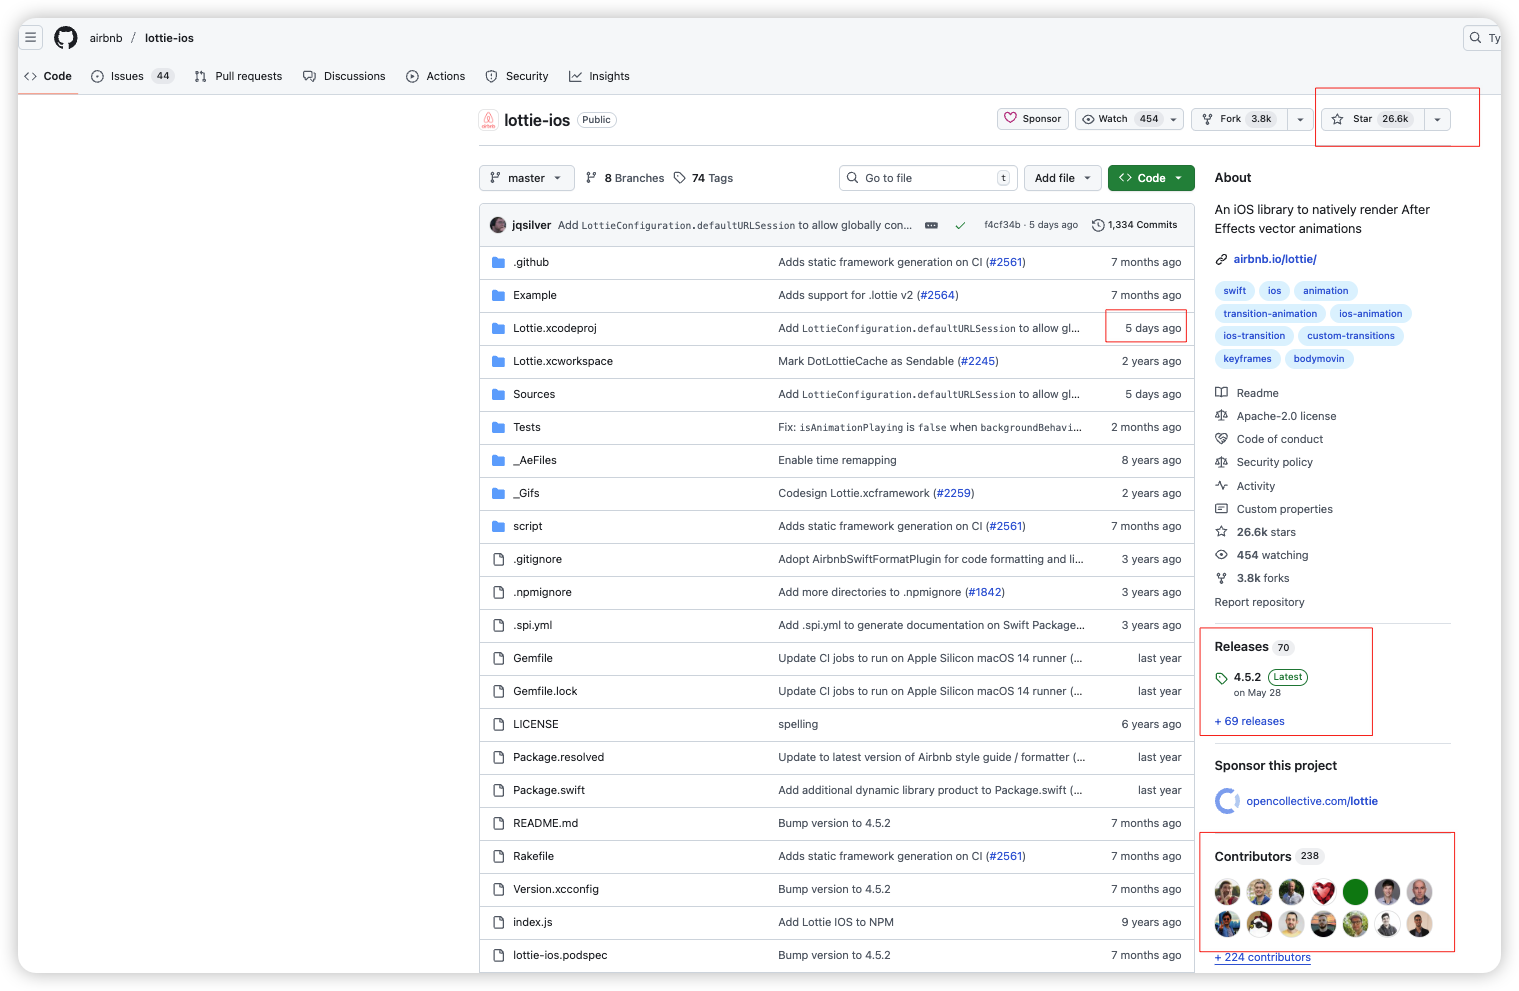The image size is (1519, 991).
Task: Expand the Watch notifications dropdown
Action: (x=1174, y=119)
